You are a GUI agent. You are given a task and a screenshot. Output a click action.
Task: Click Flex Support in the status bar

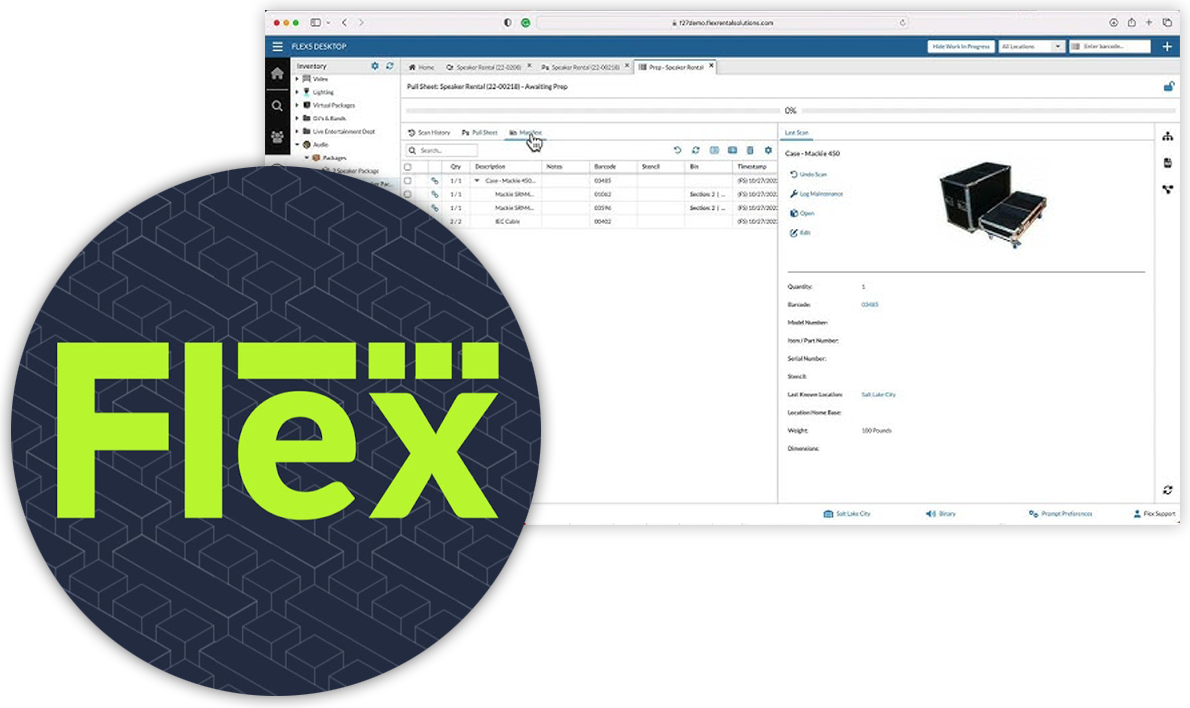pyautogui.click(x=1154, y=514)
